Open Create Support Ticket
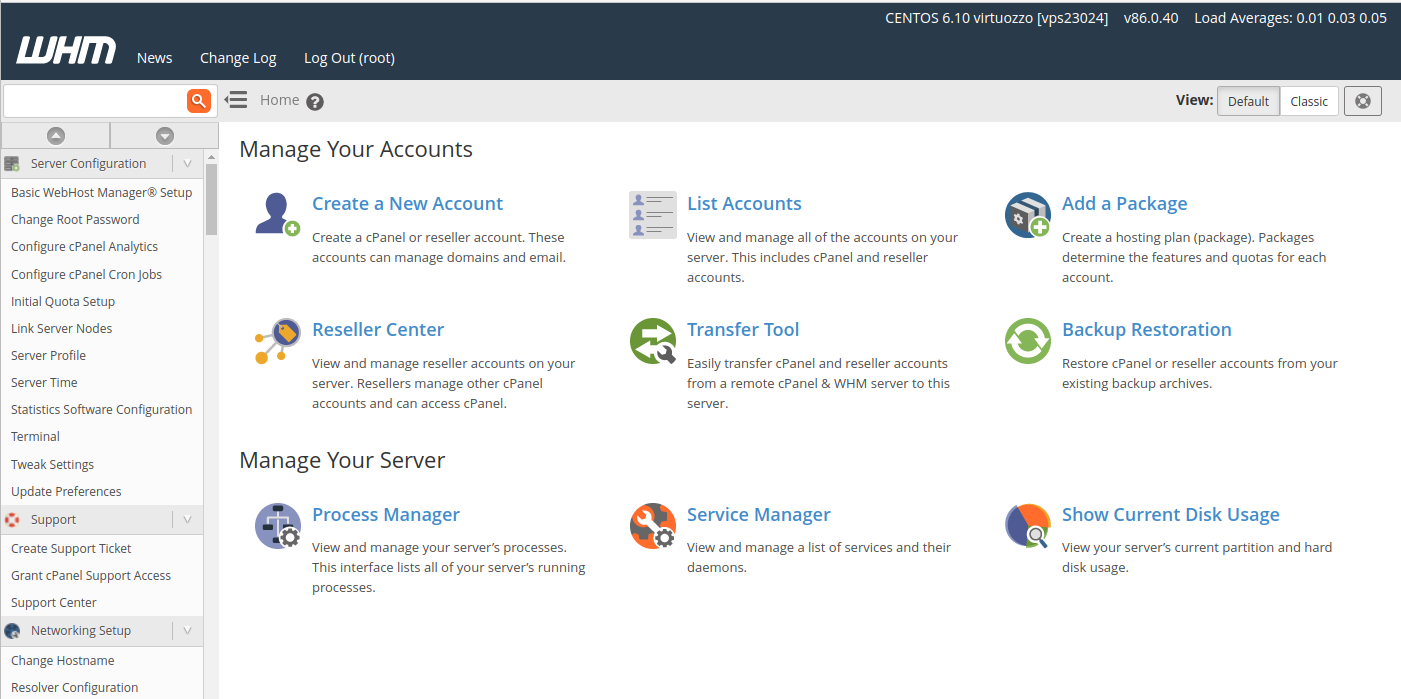The image size is (1401, 699). click(x=71, y=549)
